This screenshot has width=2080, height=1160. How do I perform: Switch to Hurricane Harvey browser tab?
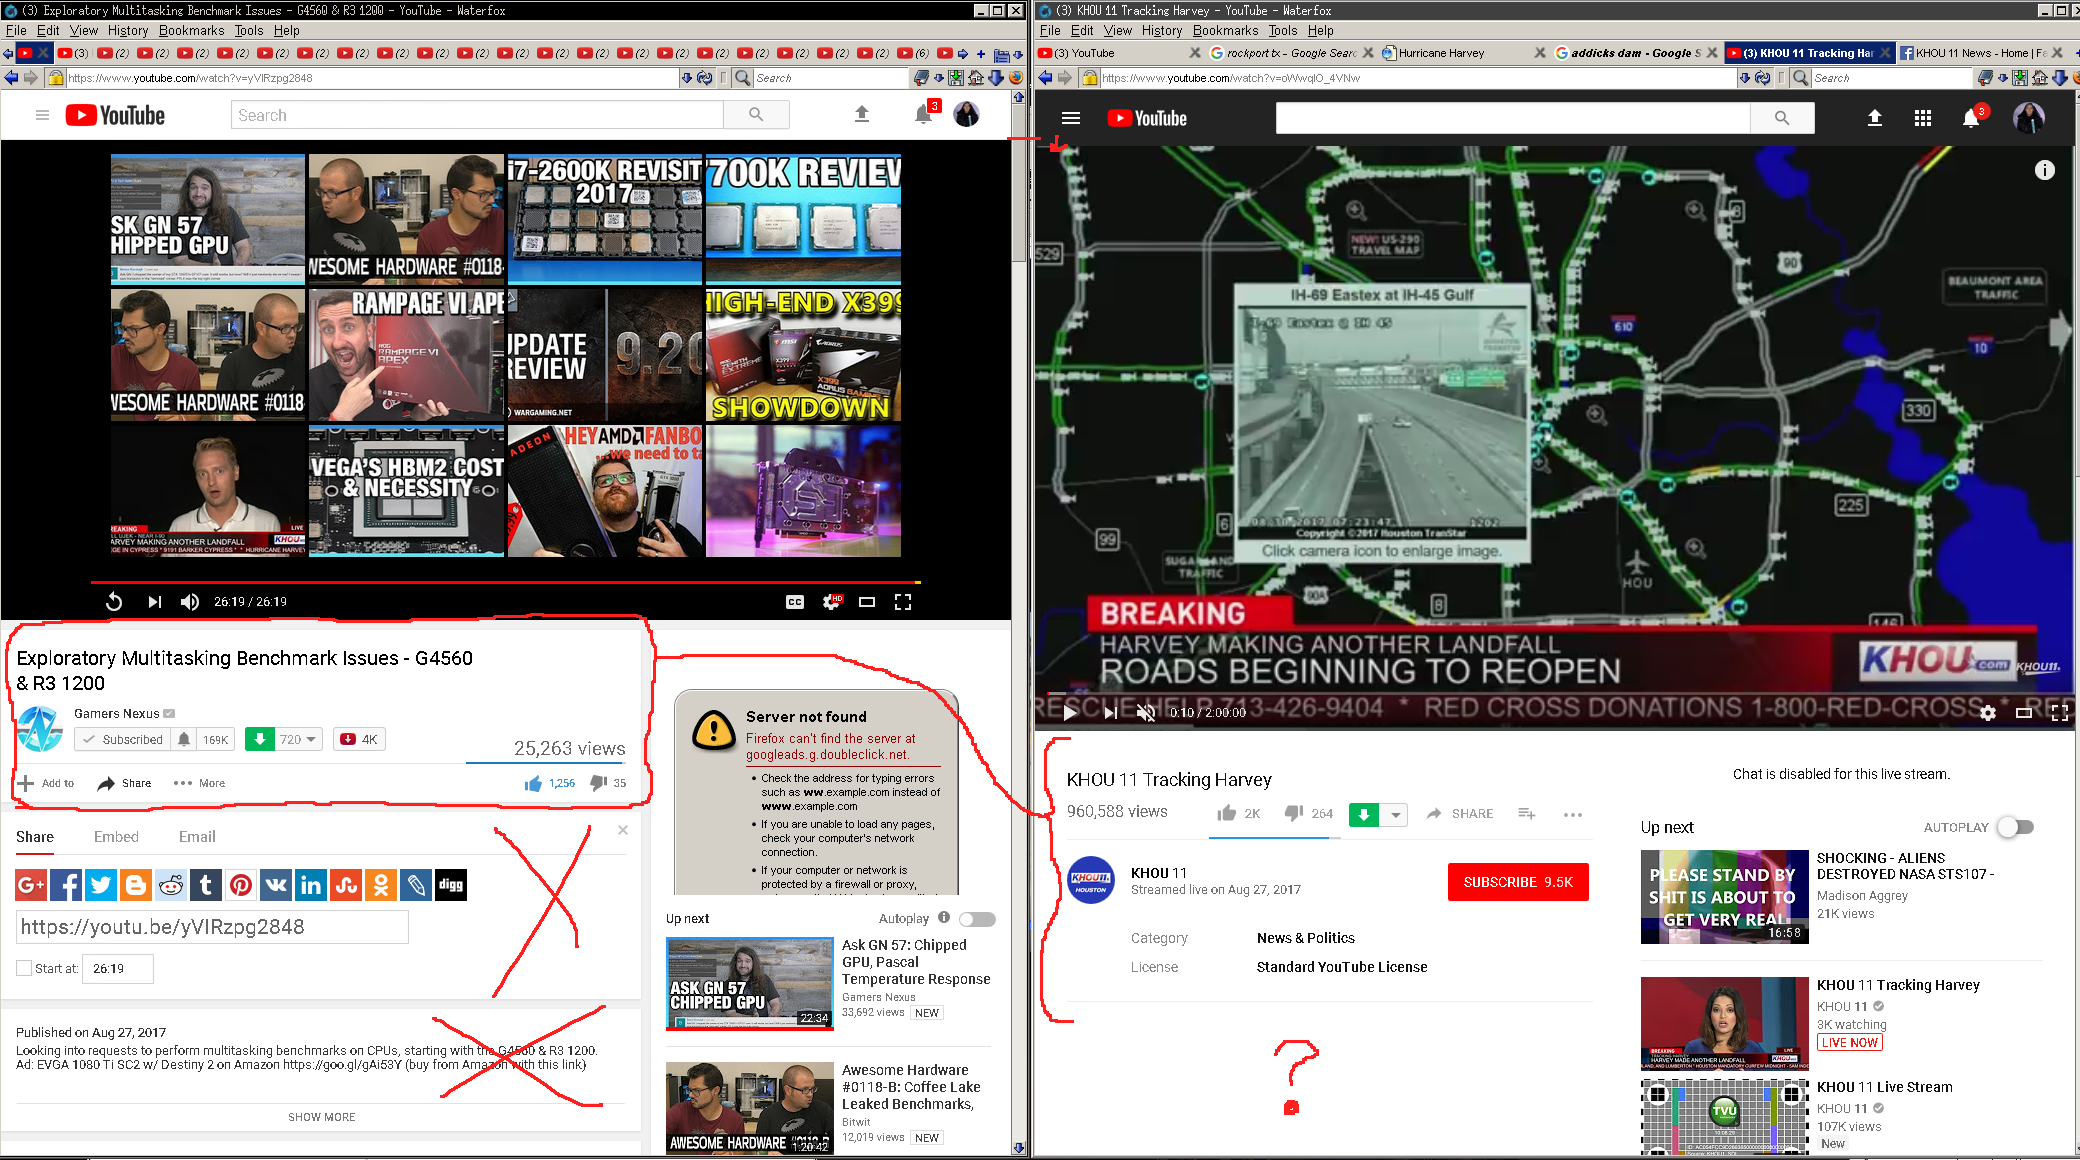[x=1441, y=53]
